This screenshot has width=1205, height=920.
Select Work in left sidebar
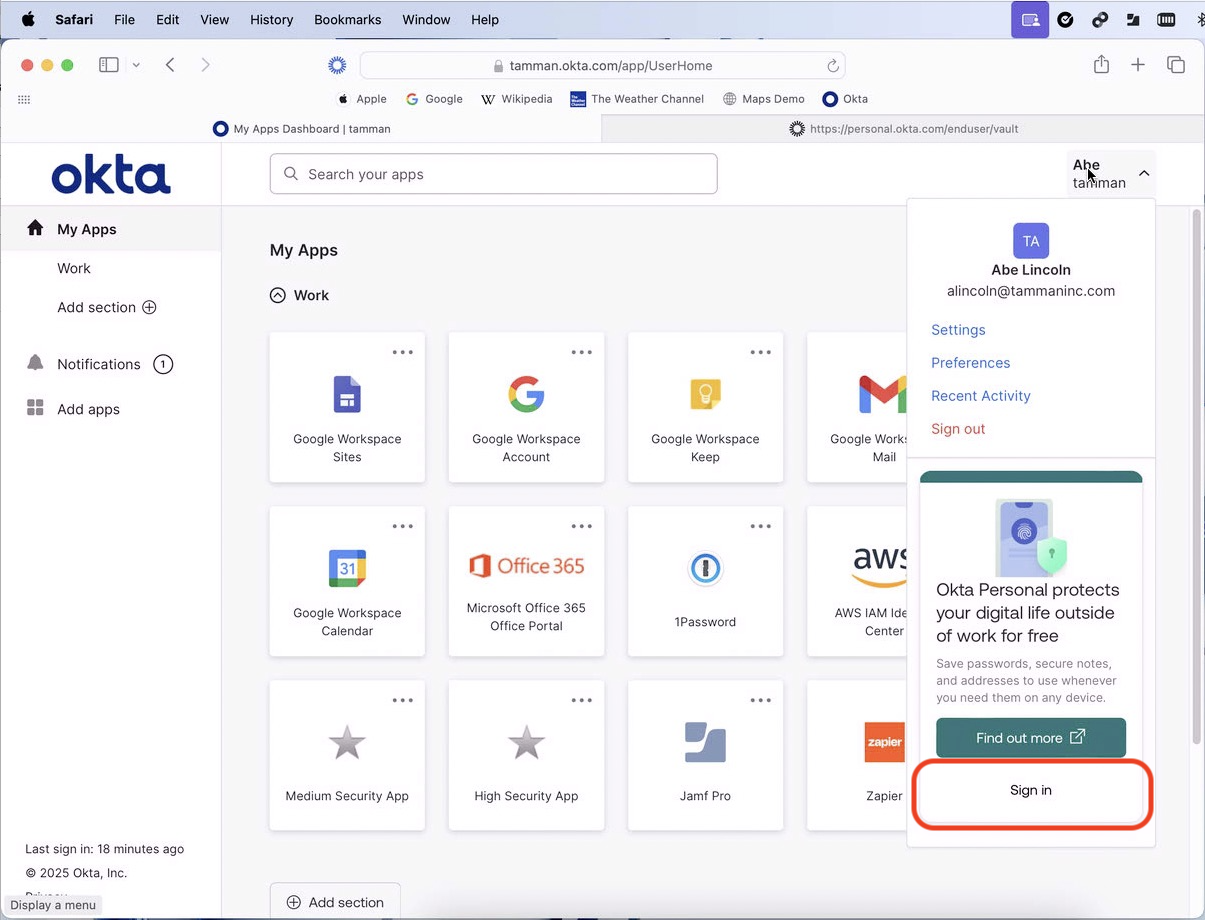click(x=74, y=268)
